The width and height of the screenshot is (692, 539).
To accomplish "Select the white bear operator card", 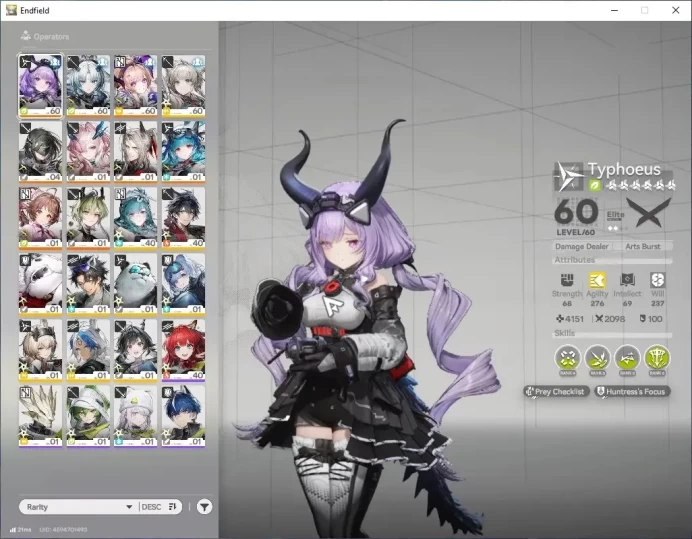I will [x=40, y=284].
